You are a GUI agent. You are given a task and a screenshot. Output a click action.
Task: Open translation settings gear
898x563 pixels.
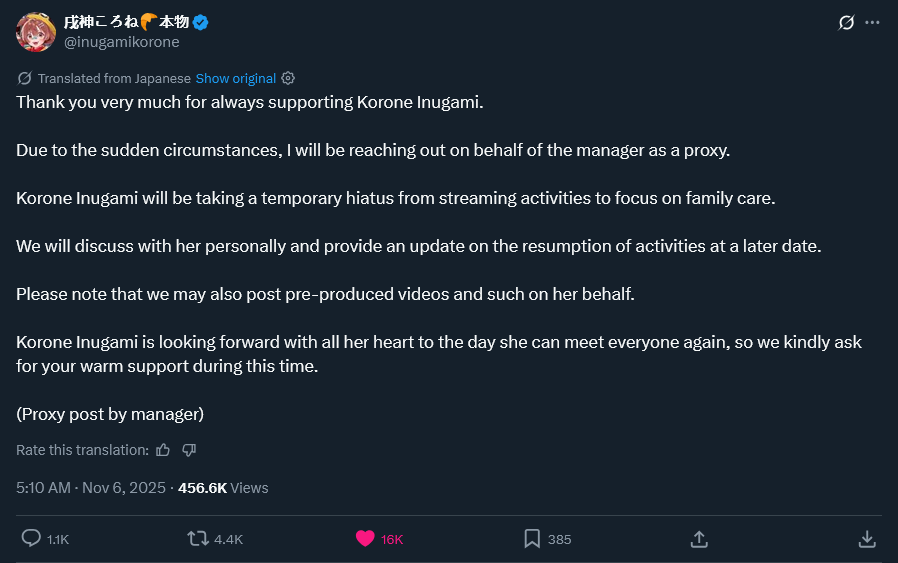[288, 78]
